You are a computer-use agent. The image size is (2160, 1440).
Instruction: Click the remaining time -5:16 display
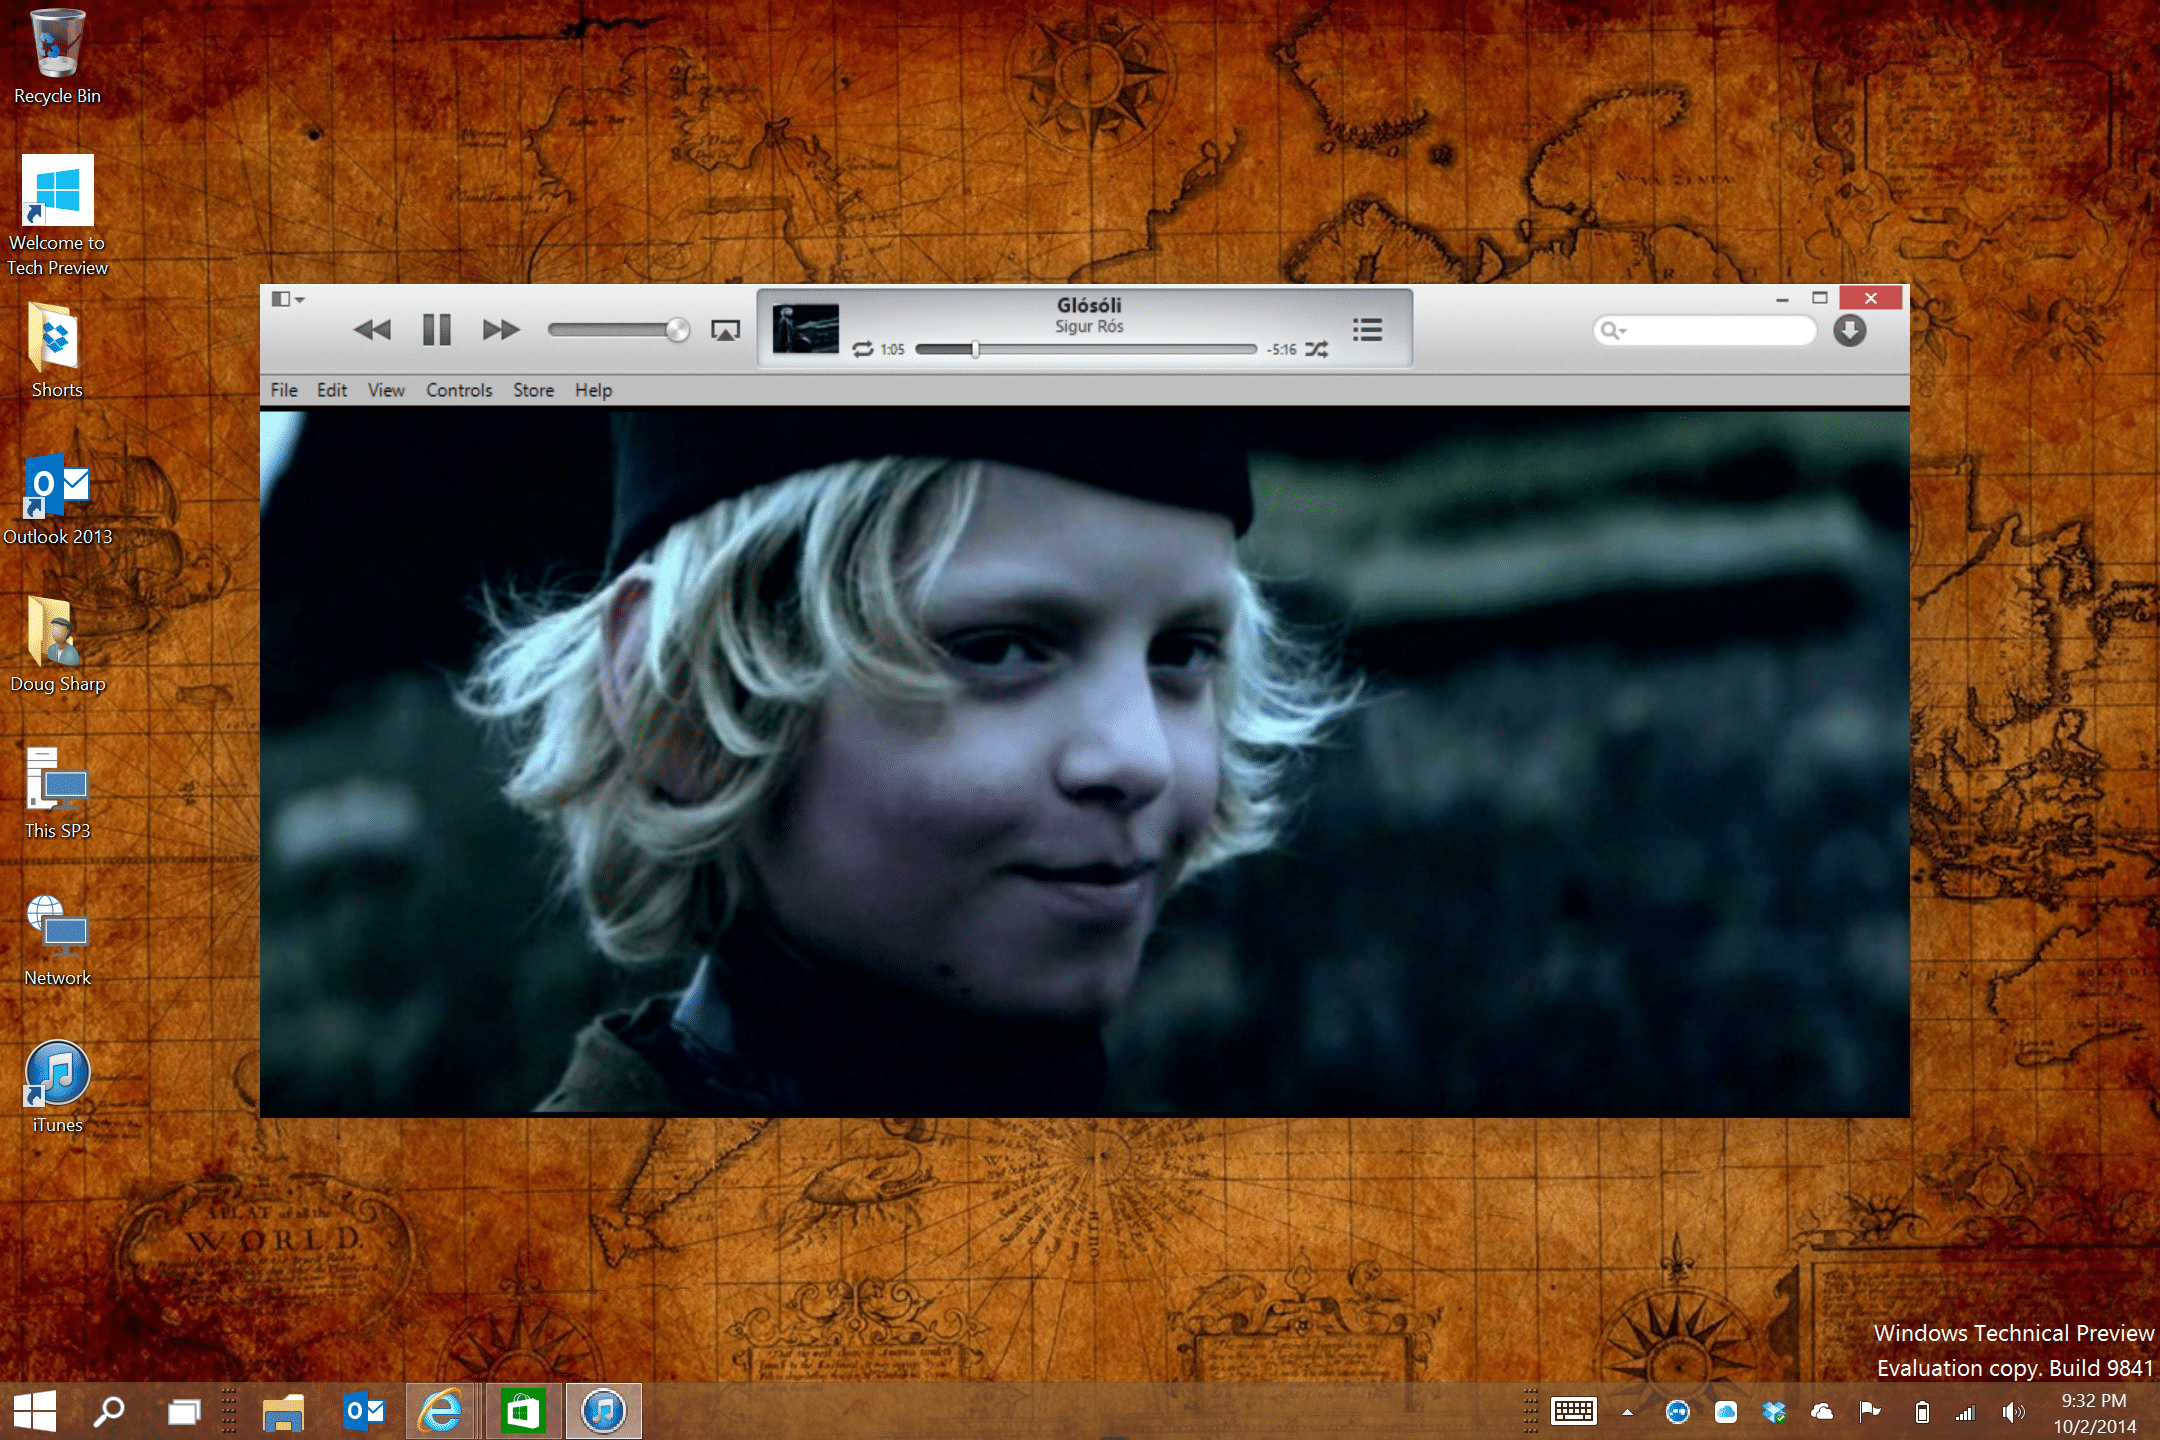point(1281,349)
